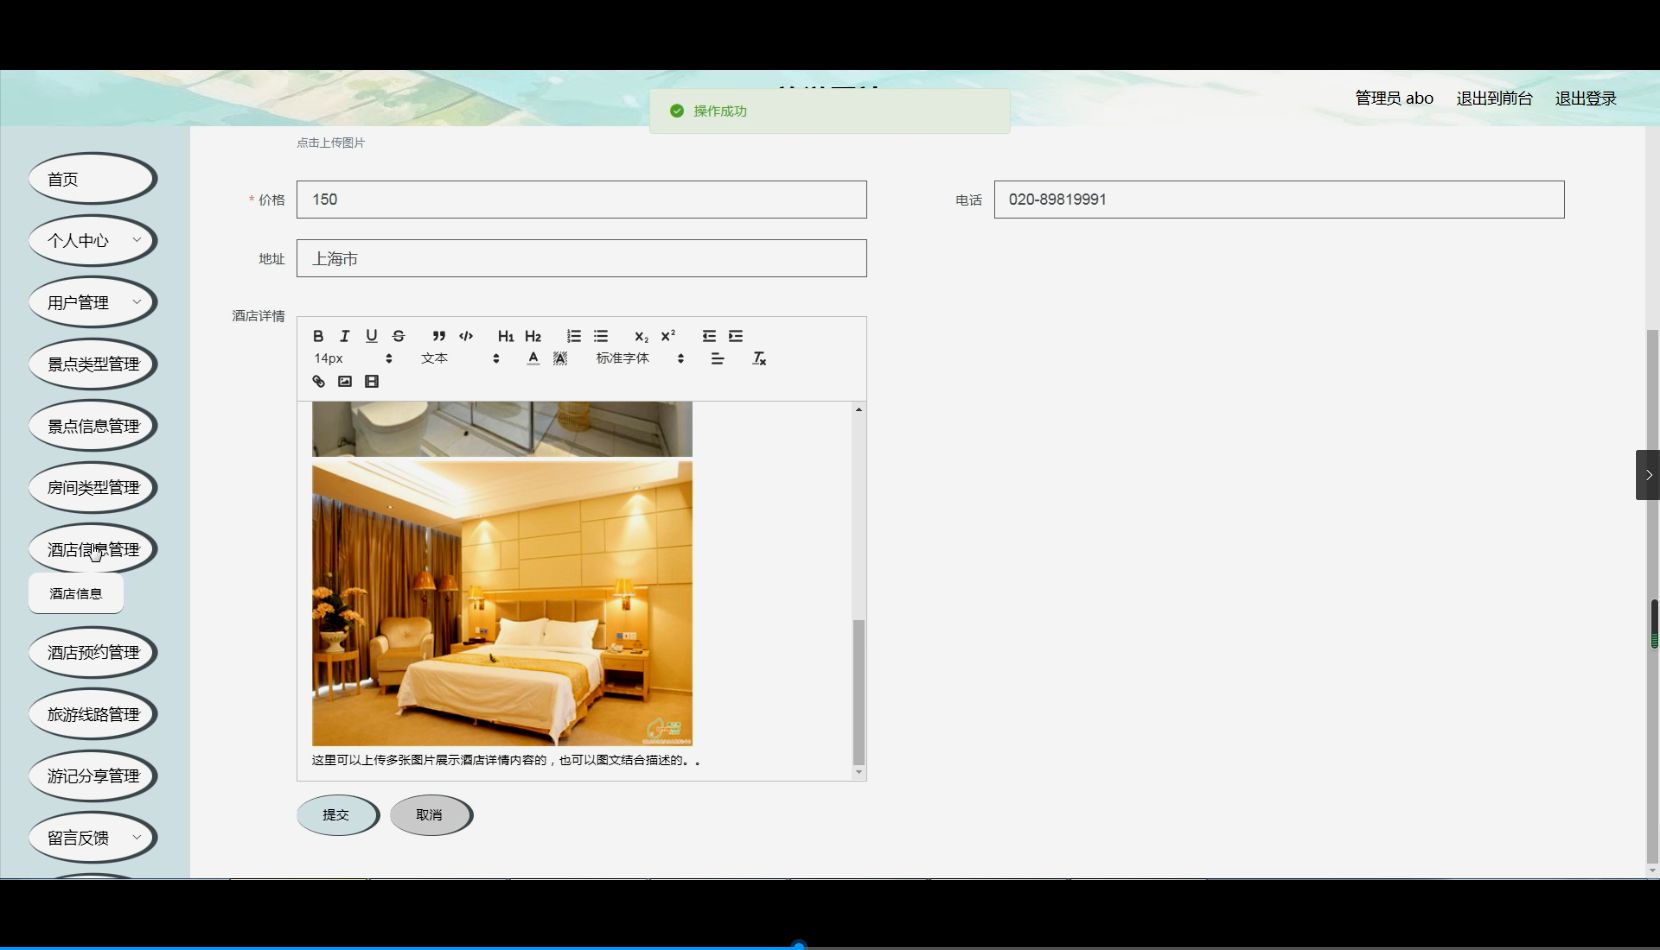The height and width of the screenshot is (950, 1660).
Task: Expand the 个人中心 menu
Action: pyautogui.click(x=93, y=241)
